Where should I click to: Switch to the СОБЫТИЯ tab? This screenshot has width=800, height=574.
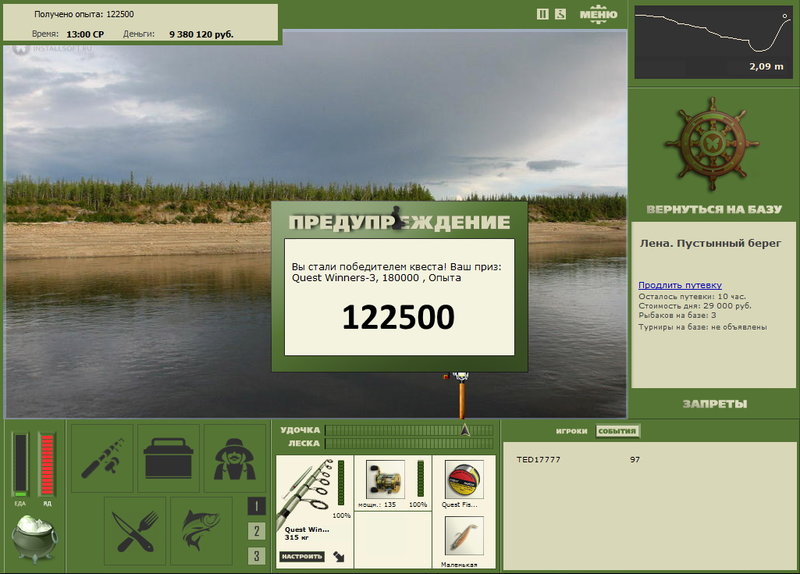click(617, 431)
